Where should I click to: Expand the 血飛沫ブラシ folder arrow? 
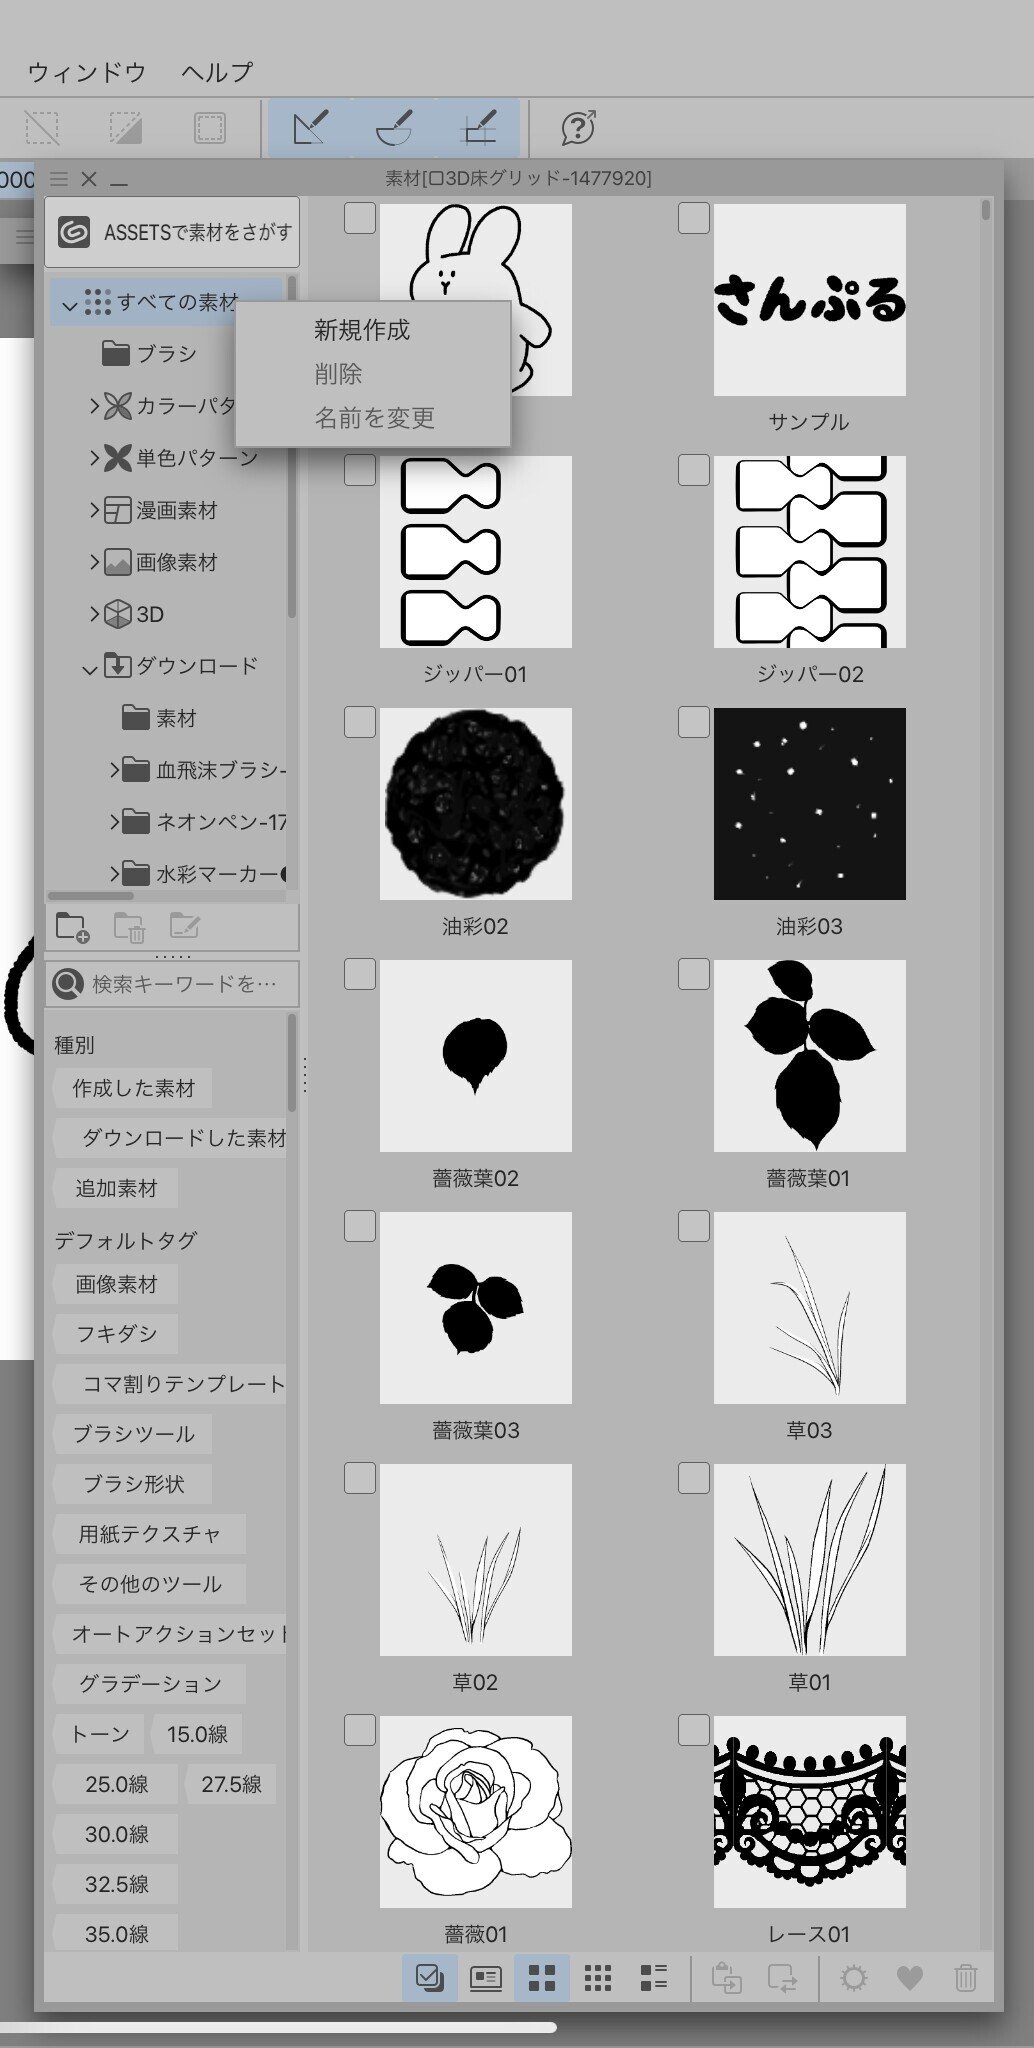[x=114, y=769]
